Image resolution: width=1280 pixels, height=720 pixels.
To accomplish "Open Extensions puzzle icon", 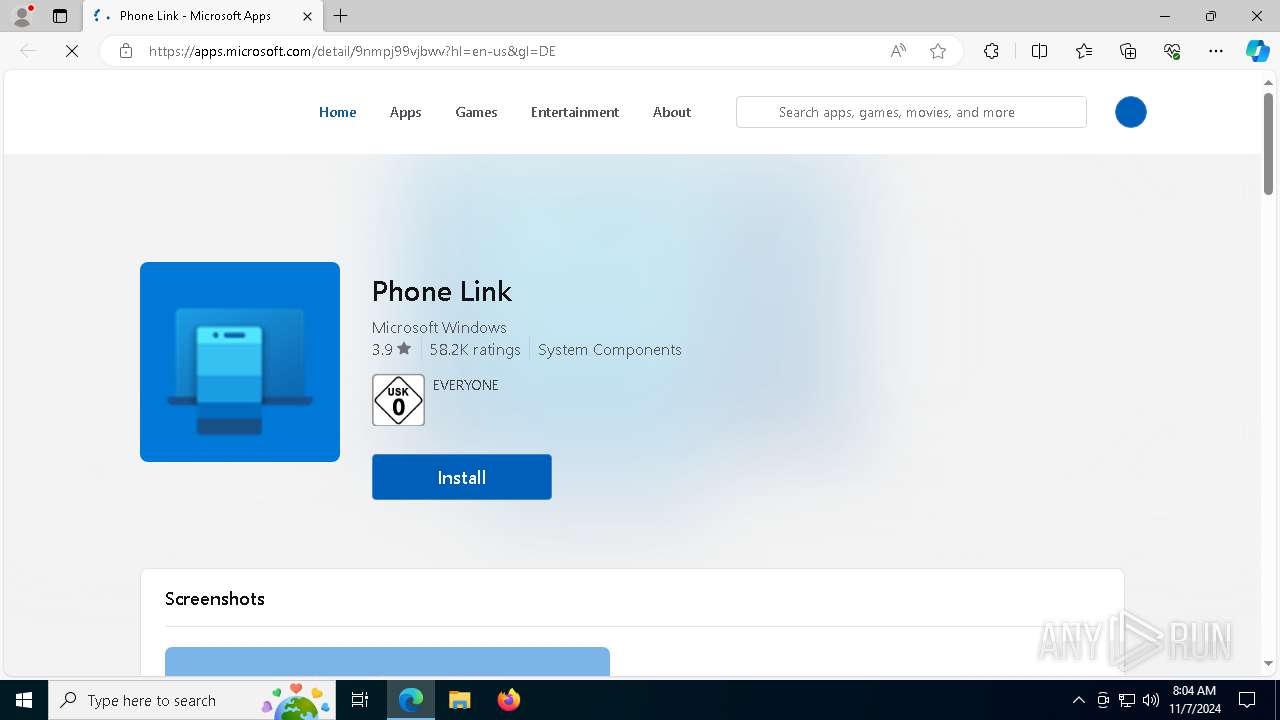I will click(x=991, y=51).
